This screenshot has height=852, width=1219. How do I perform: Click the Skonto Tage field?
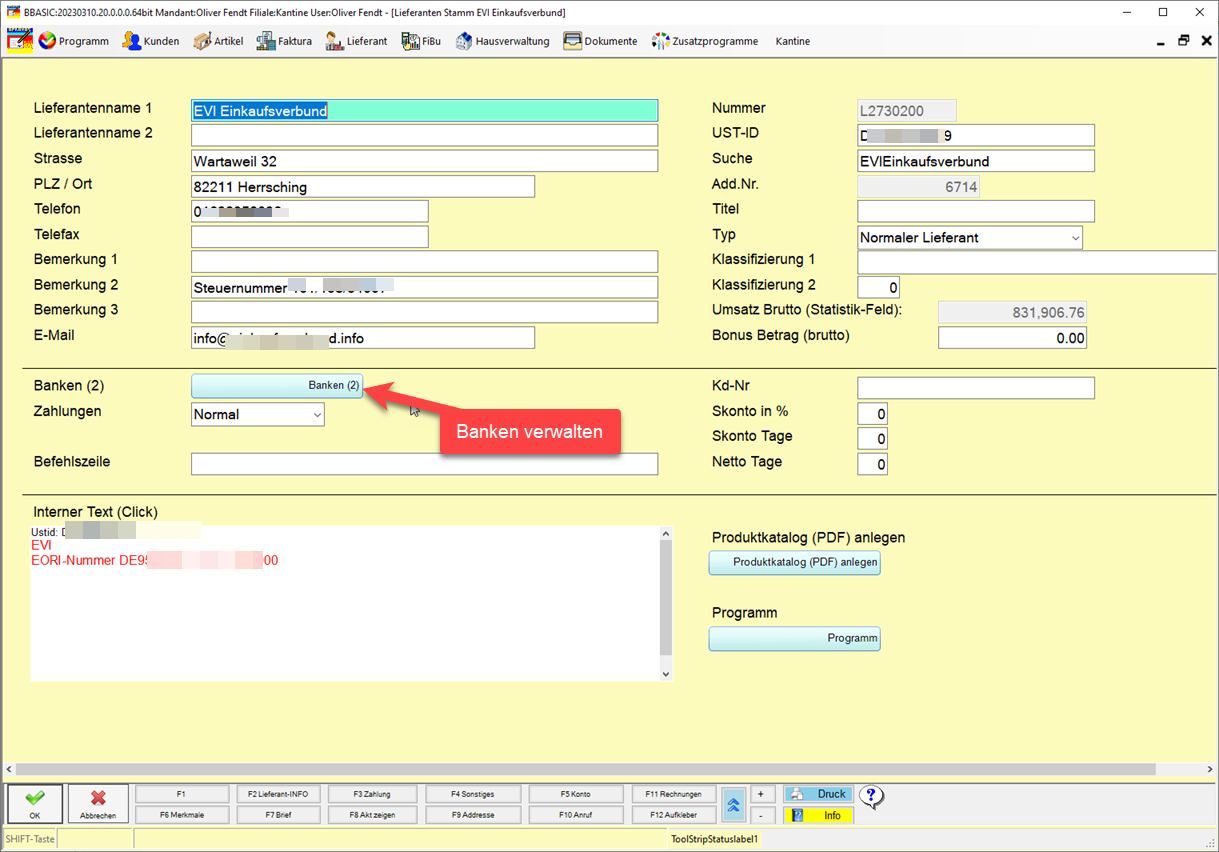coord(872,439)
